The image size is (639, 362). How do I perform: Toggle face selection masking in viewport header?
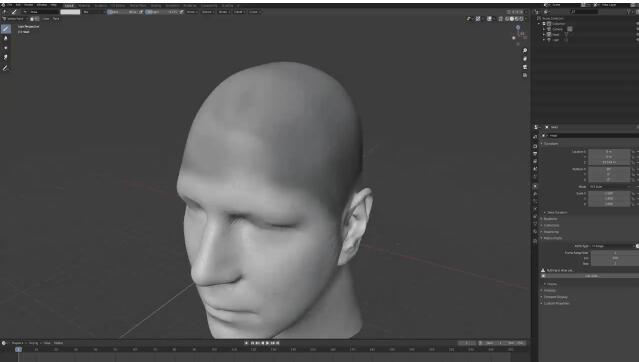[x=32, y=19]
